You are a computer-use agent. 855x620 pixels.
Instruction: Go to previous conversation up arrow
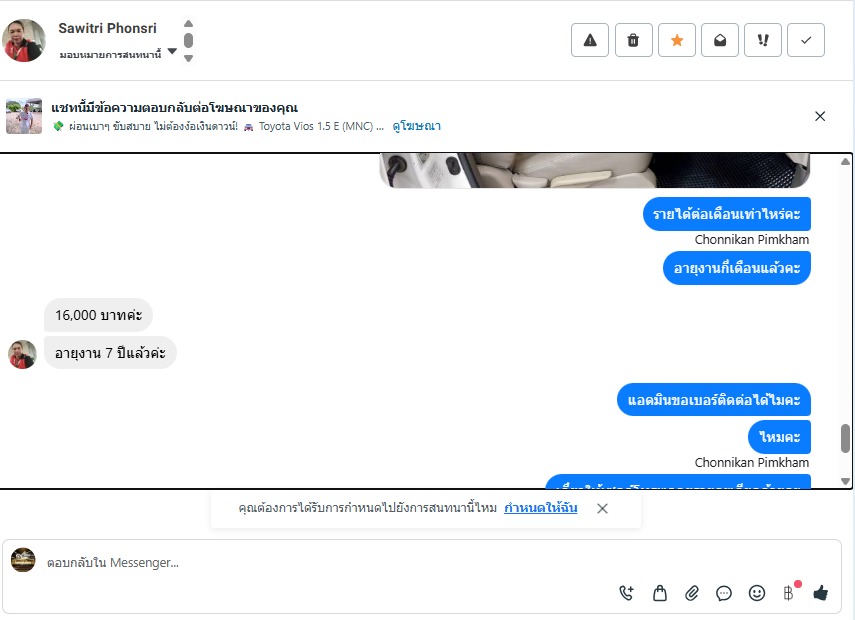tap(188, 23)
